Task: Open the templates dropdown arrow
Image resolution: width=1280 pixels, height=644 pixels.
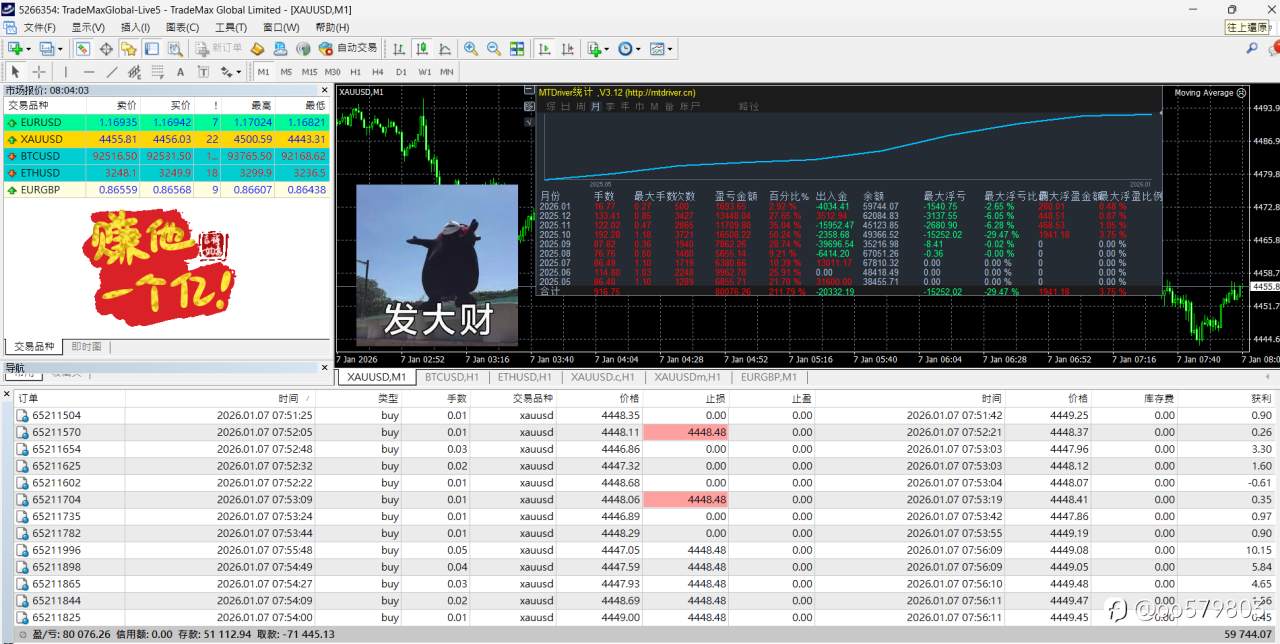Action: [x=671, y=48]
